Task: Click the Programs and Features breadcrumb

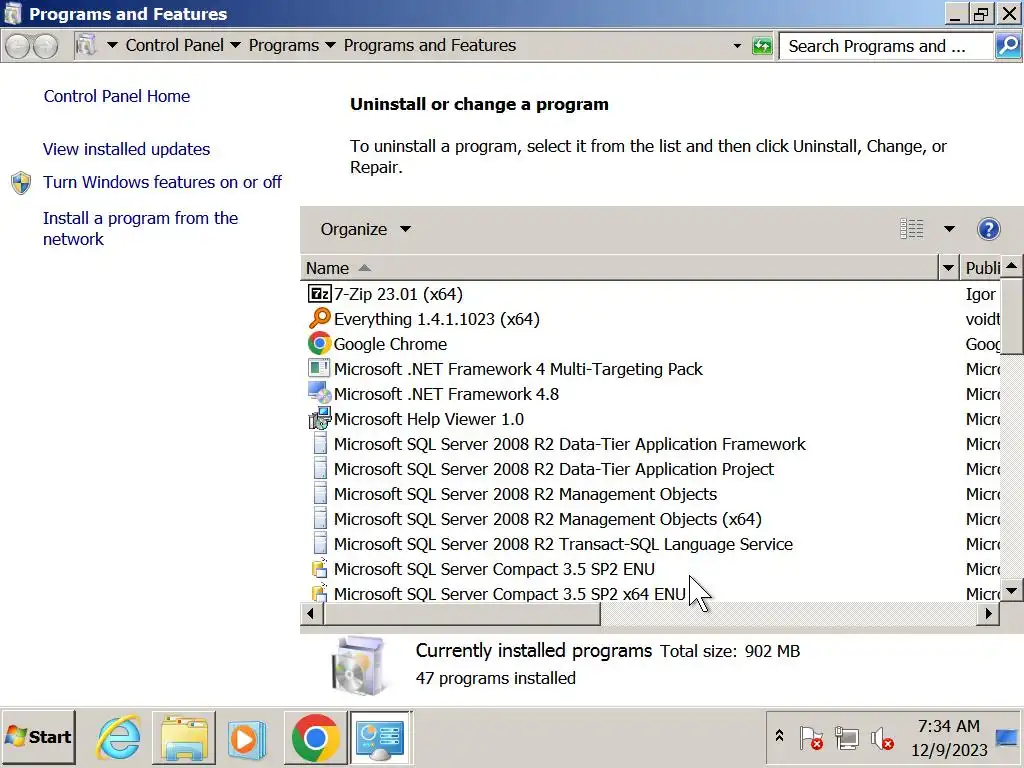Action: 430,45
